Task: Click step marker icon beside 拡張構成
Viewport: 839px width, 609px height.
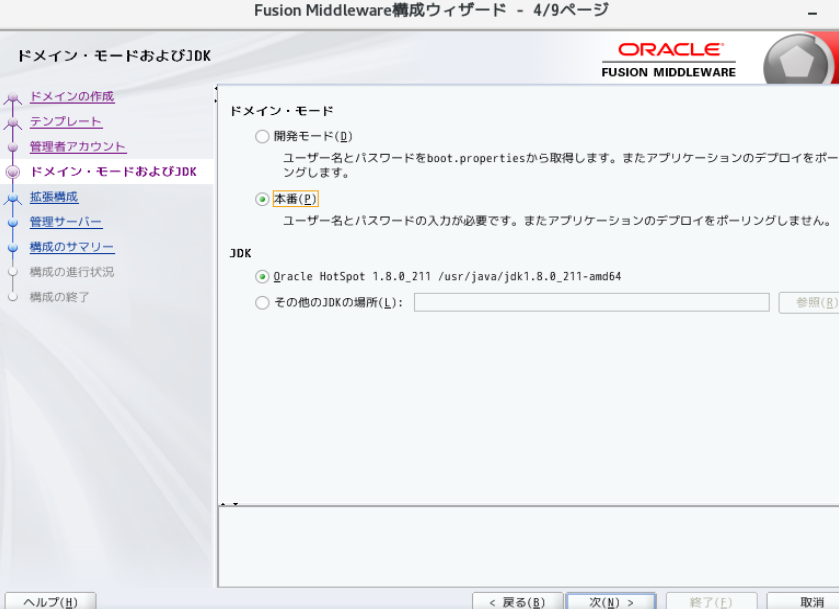Action: 13,198
